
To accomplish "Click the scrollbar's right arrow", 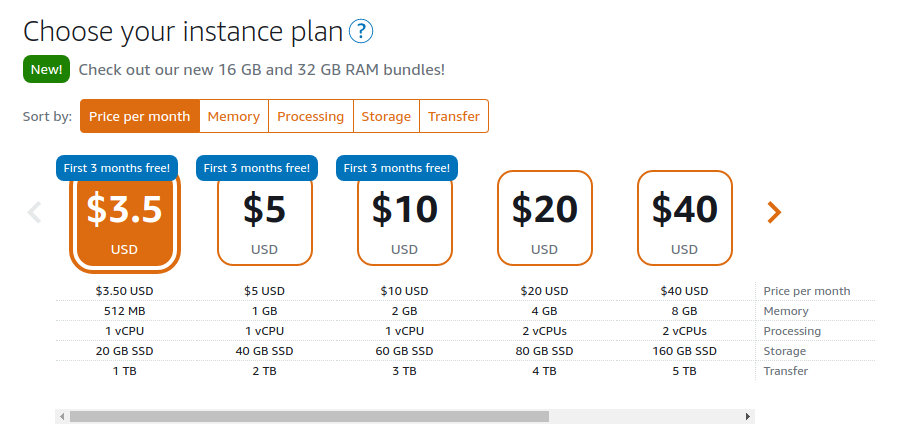I will click(x=748, y=416).
